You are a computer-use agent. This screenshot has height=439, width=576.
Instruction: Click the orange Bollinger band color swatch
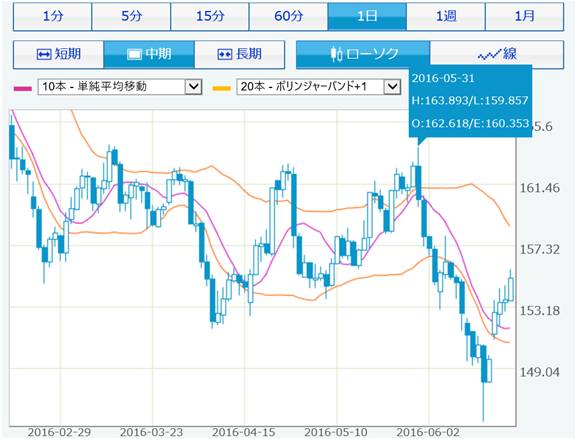[222, 88]
